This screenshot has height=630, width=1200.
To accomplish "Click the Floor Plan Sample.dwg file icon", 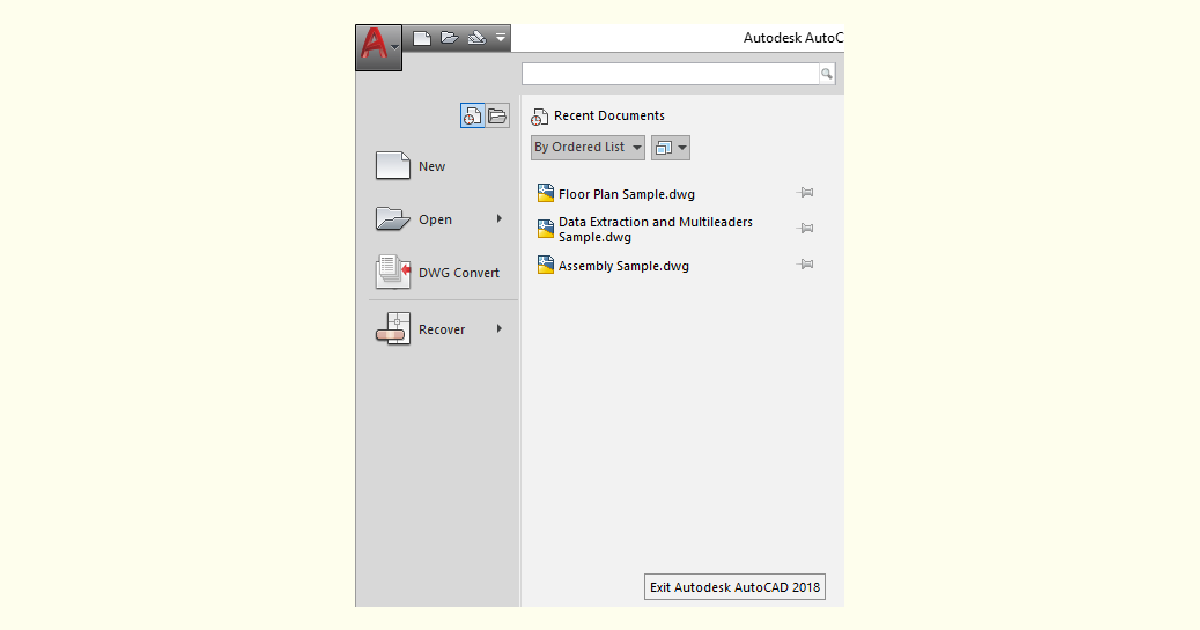I will [x=545, y=193].
